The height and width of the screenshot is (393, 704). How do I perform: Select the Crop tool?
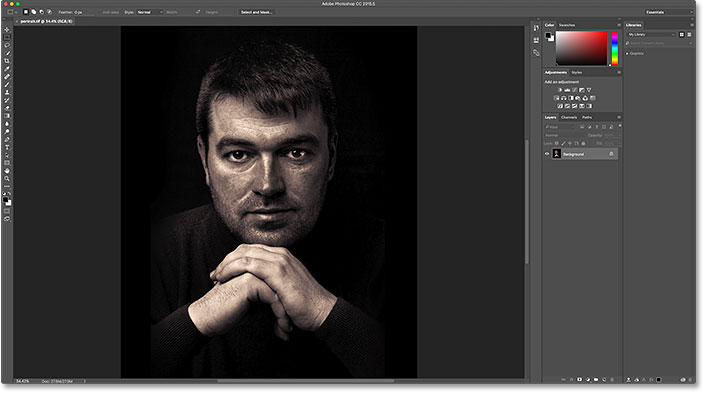7,61
